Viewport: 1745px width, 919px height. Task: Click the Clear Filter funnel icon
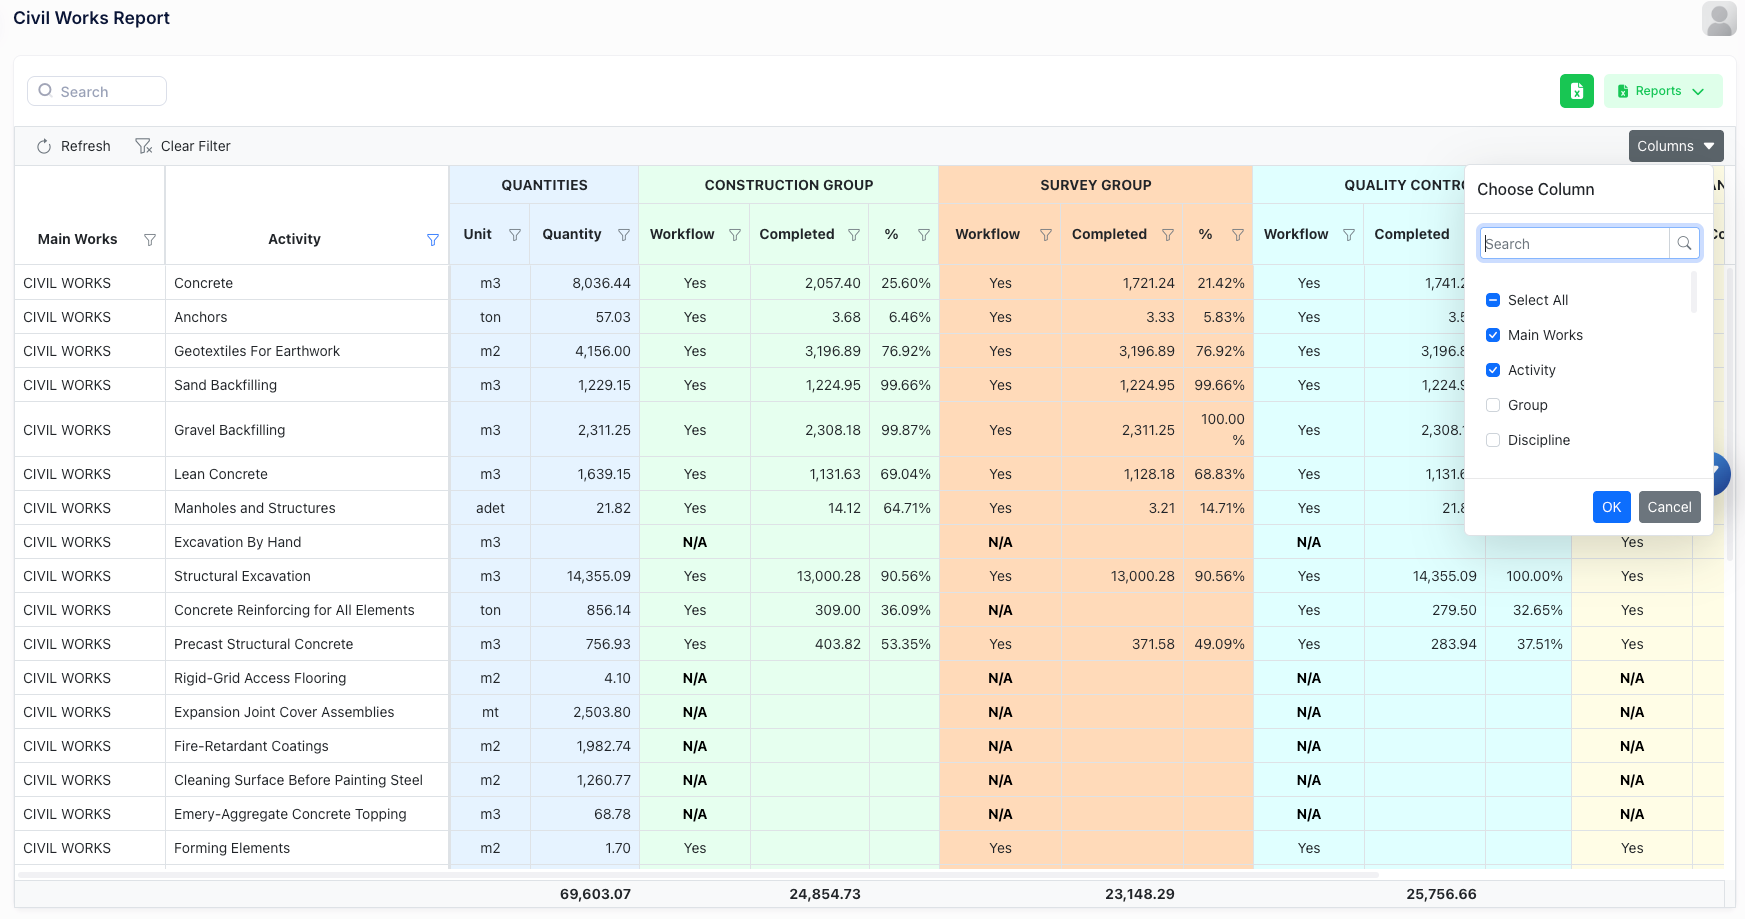pos(143,147)
